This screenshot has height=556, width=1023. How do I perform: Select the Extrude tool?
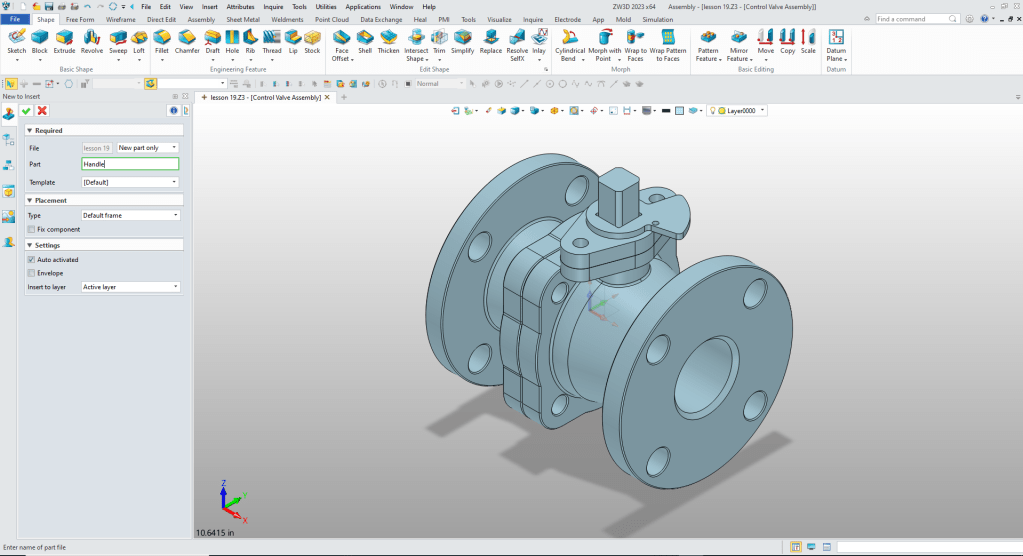64,39
